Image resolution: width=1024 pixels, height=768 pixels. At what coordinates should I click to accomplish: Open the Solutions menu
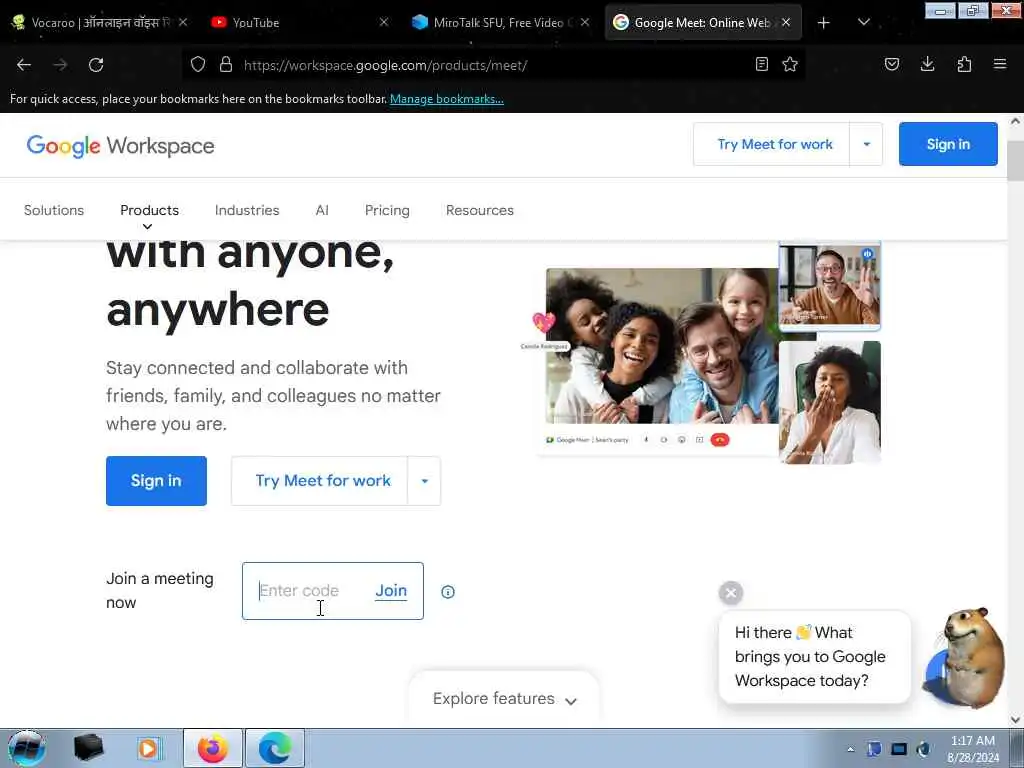[54, 210]
